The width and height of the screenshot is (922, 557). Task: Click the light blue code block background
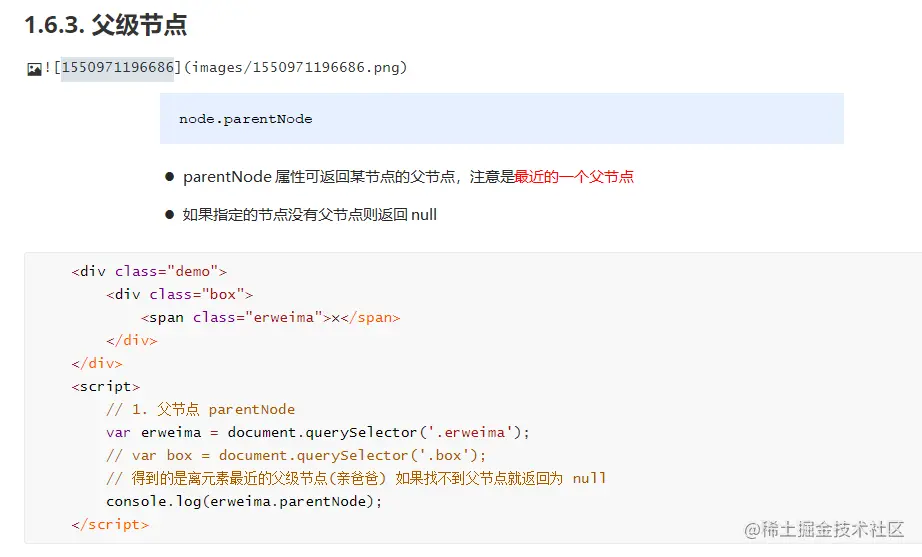click(x=502, y=118)
